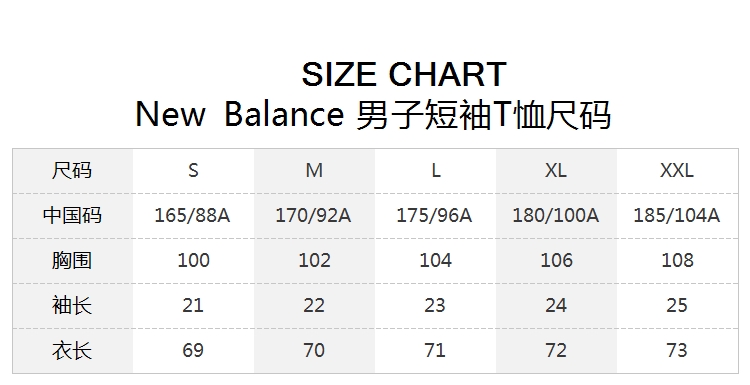Click the 165/88A cell
750x385 pixels.
click(x=193, y=216)
